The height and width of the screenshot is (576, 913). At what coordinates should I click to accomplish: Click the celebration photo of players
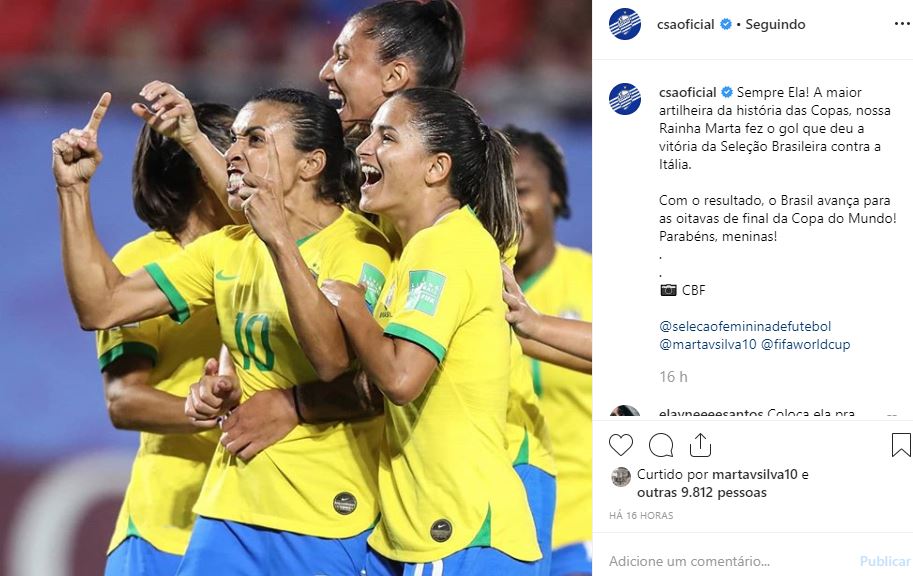tap(296, 288)
